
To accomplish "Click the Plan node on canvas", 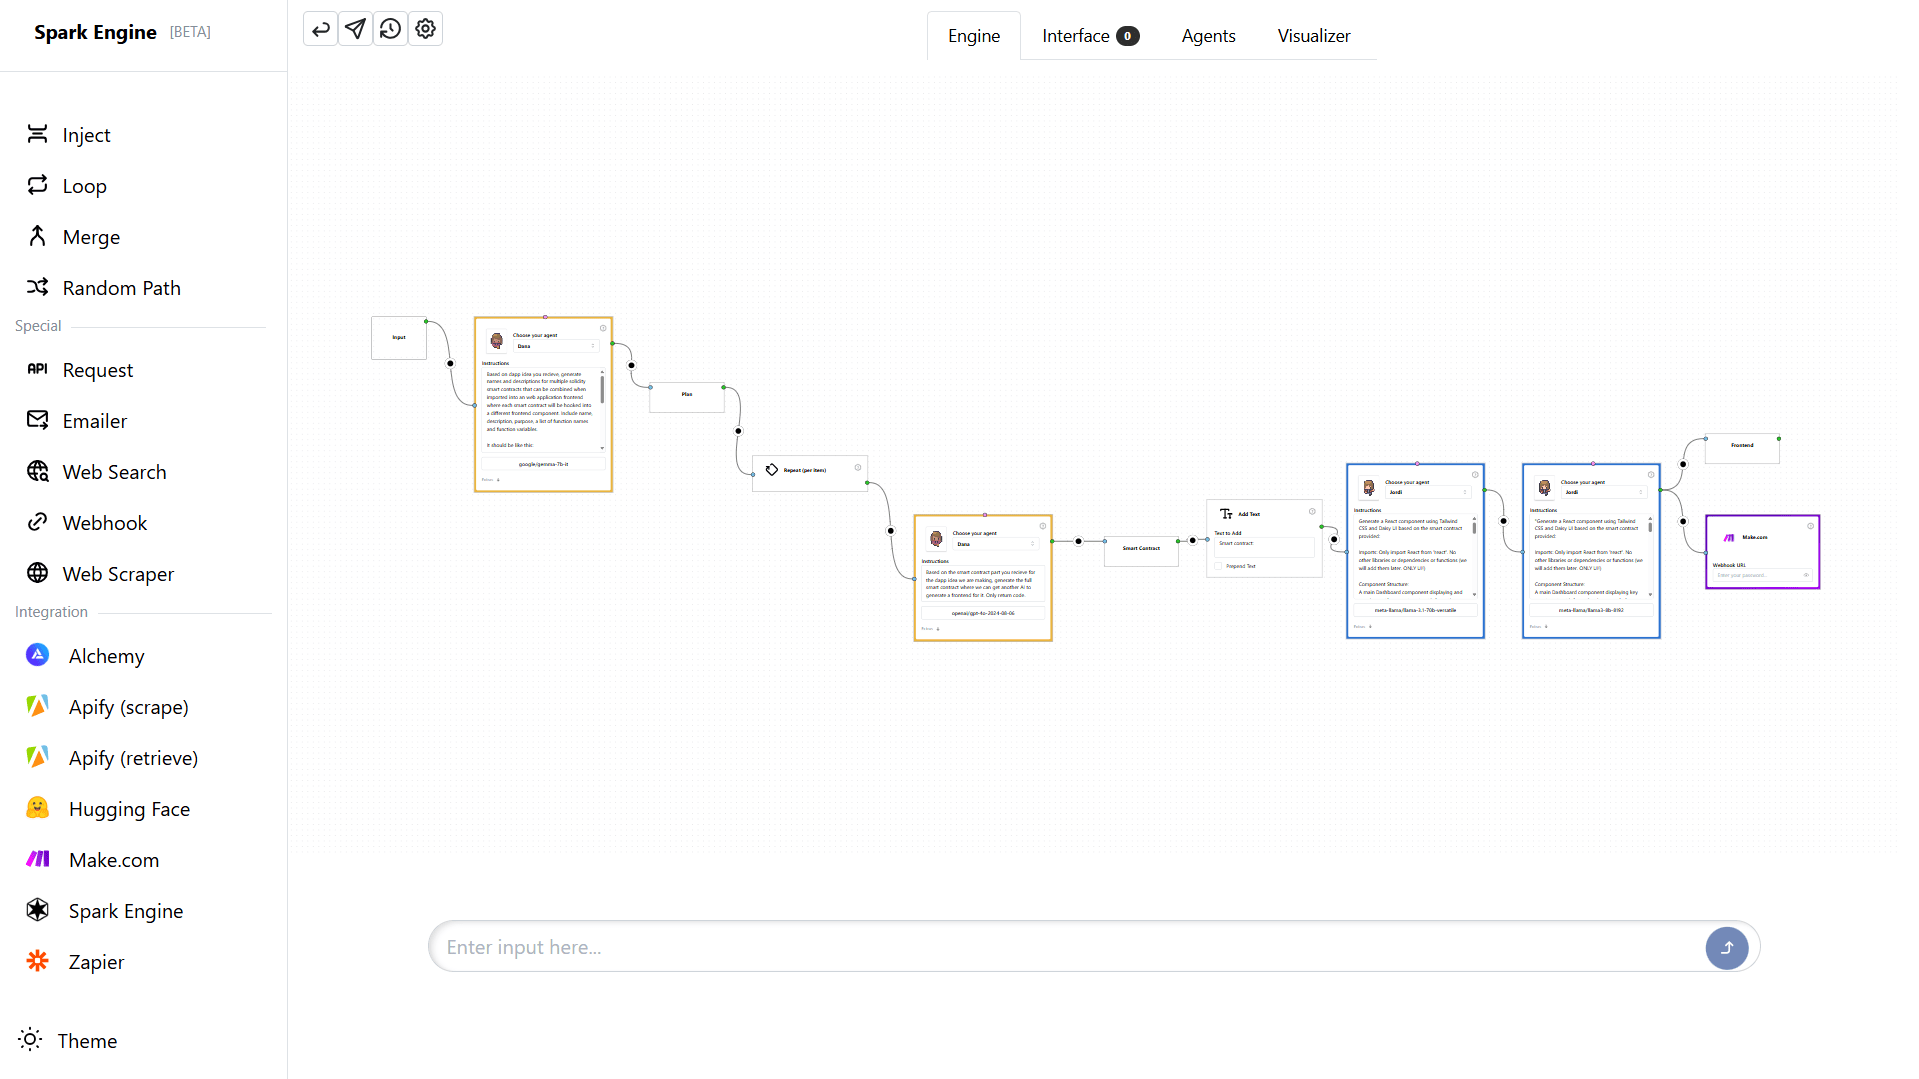I will click(687, 397).
